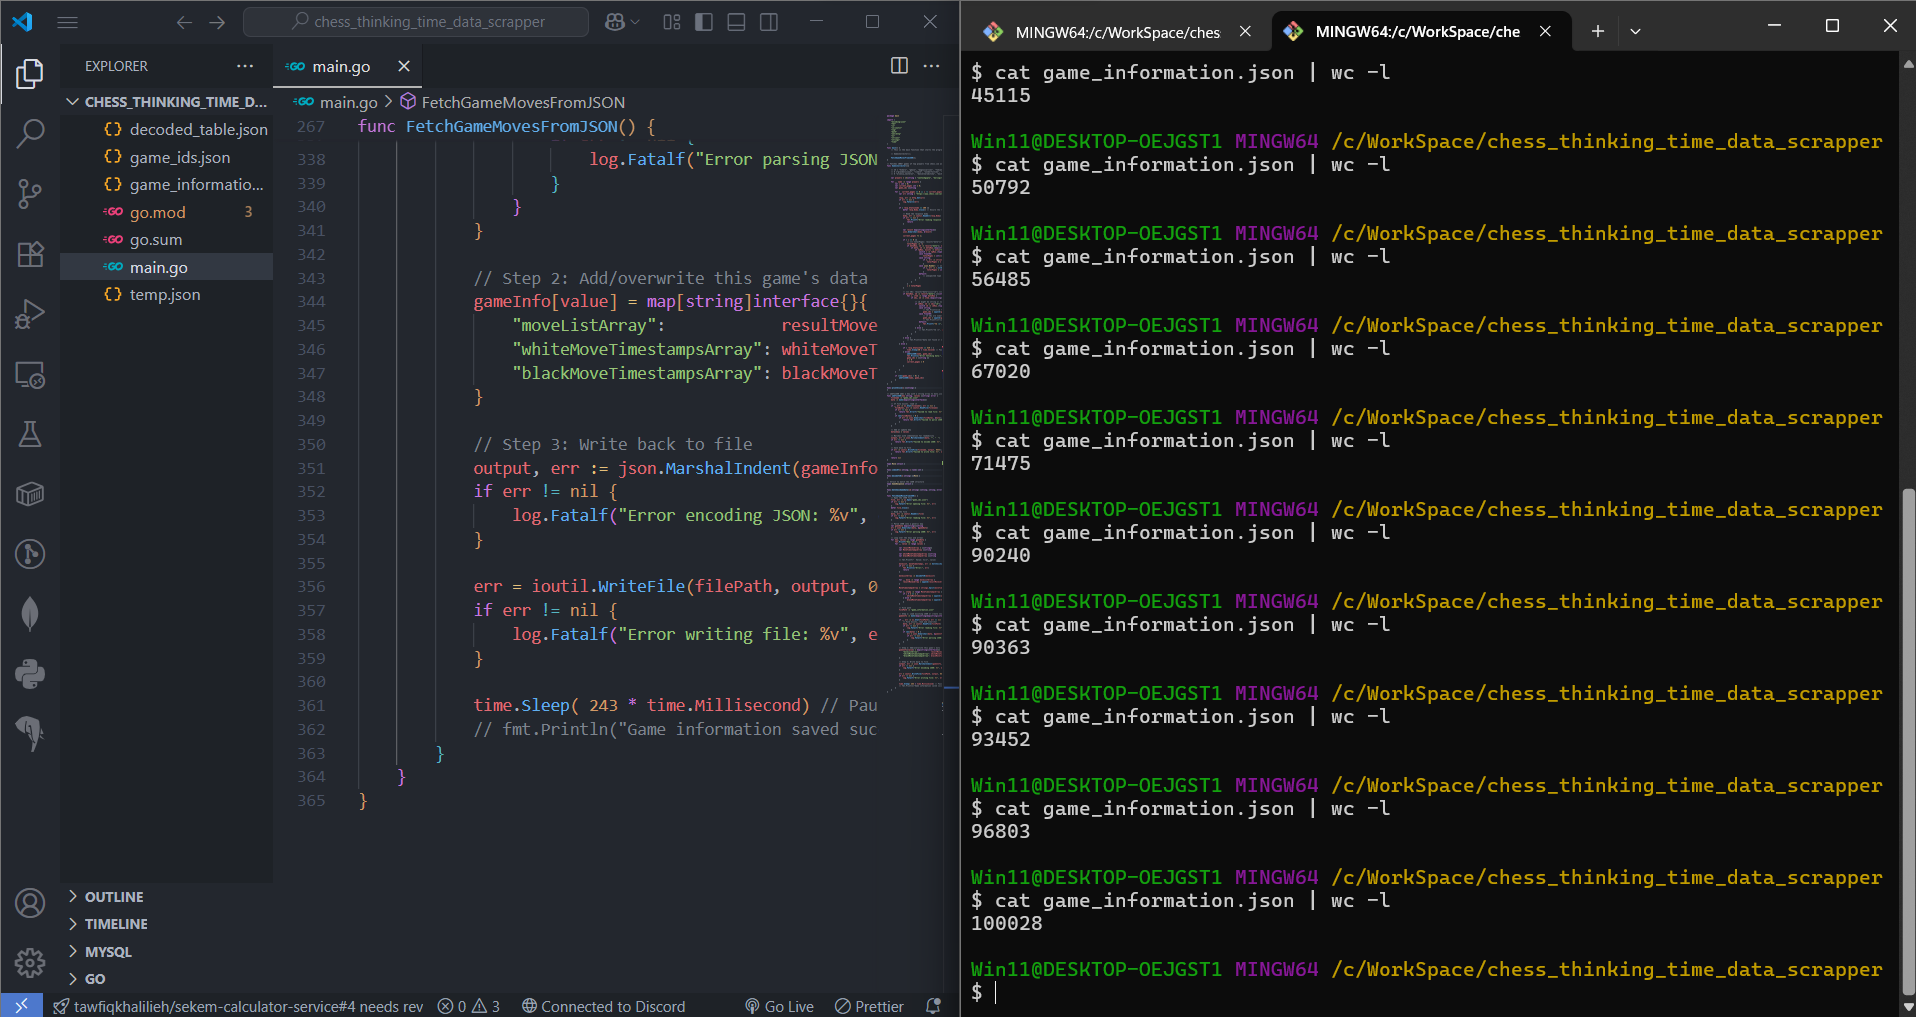Open temp.json file

[x=166, y=294]
